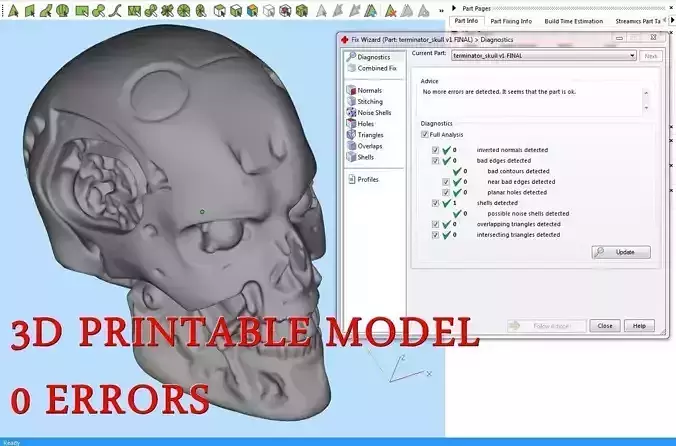The image size is (676, 446).
Task: Toggle bad edges detected checkbox
Action: 435,161
